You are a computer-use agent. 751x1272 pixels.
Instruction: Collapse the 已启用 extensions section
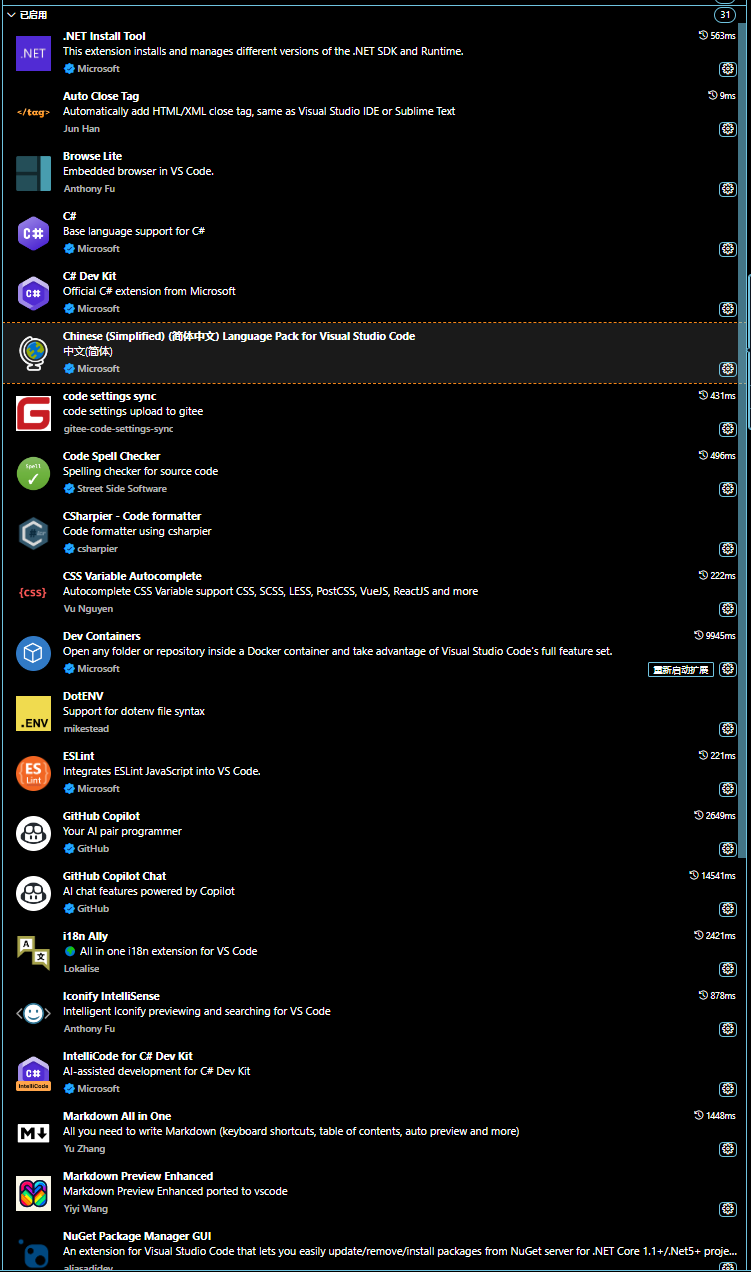[11, 15]
